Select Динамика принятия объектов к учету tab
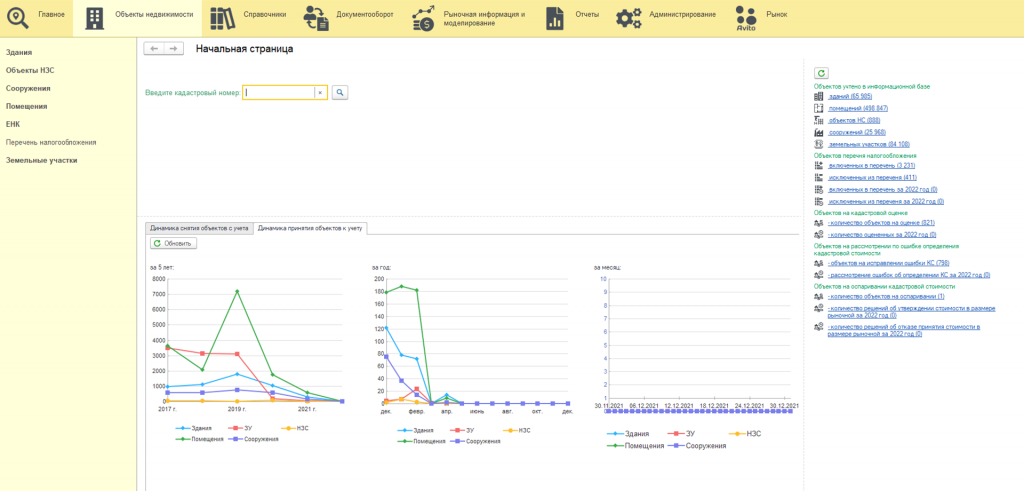The width and height of the screenshot is (1024, 491). point(311,229)
